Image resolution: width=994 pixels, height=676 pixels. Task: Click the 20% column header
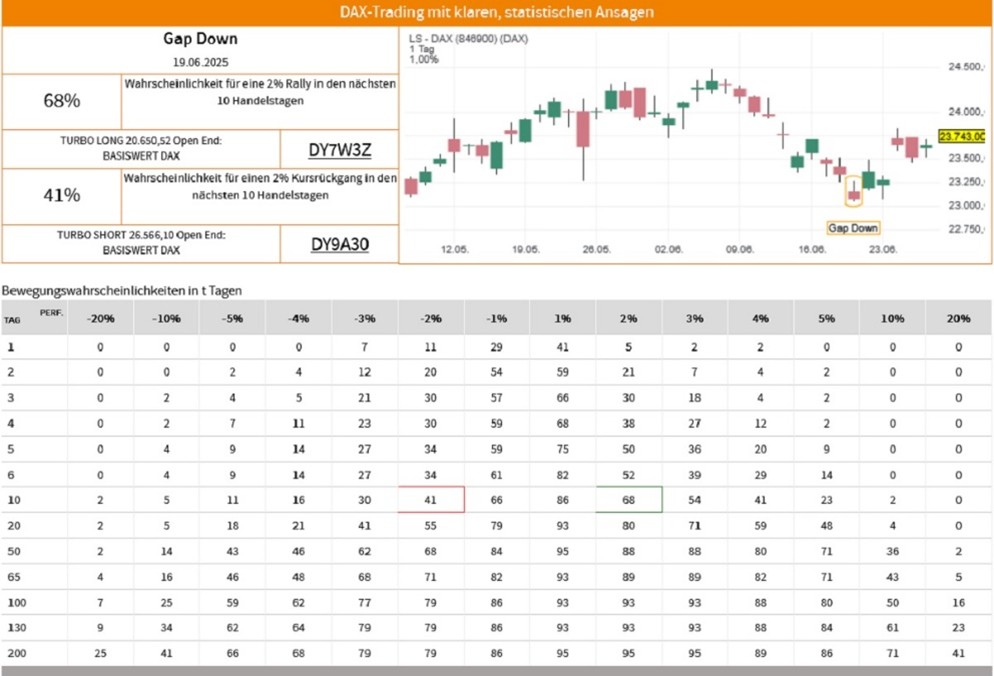[x=958, y=318]
